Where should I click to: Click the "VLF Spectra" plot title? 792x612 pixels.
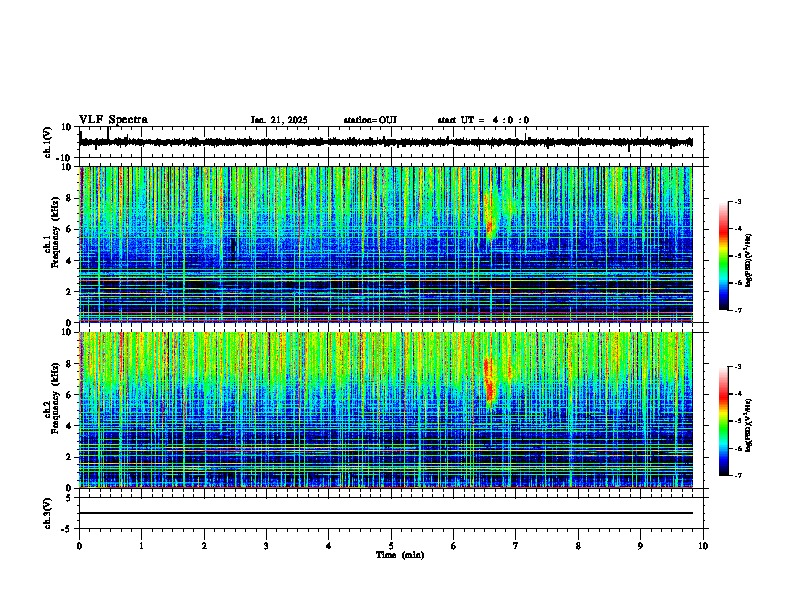113,119
